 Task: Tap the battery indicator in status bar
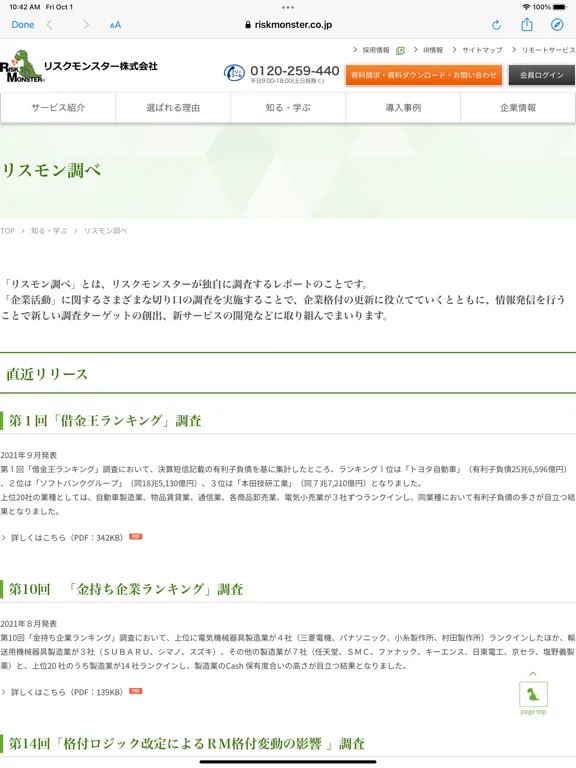(x=559, y=7)
